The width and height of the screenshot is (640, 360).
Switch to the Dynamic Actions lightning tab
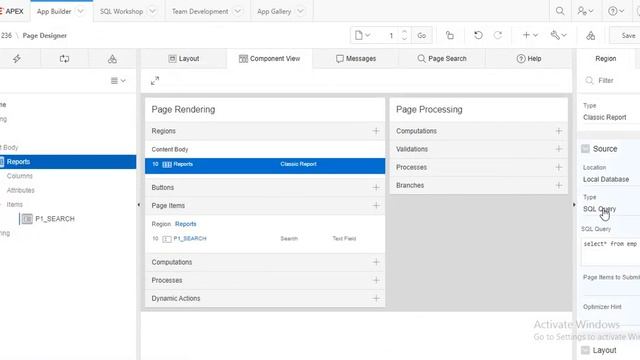coord(17,59)
